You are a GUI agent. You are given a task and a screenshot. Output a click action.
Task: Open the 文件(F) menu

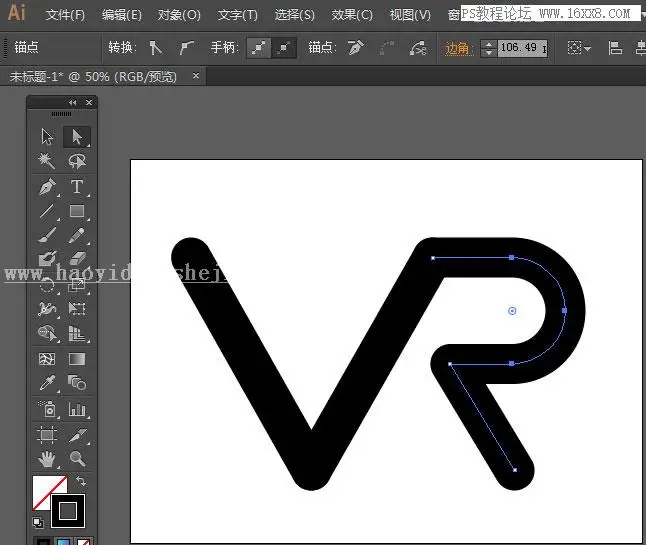coord(65,15)
